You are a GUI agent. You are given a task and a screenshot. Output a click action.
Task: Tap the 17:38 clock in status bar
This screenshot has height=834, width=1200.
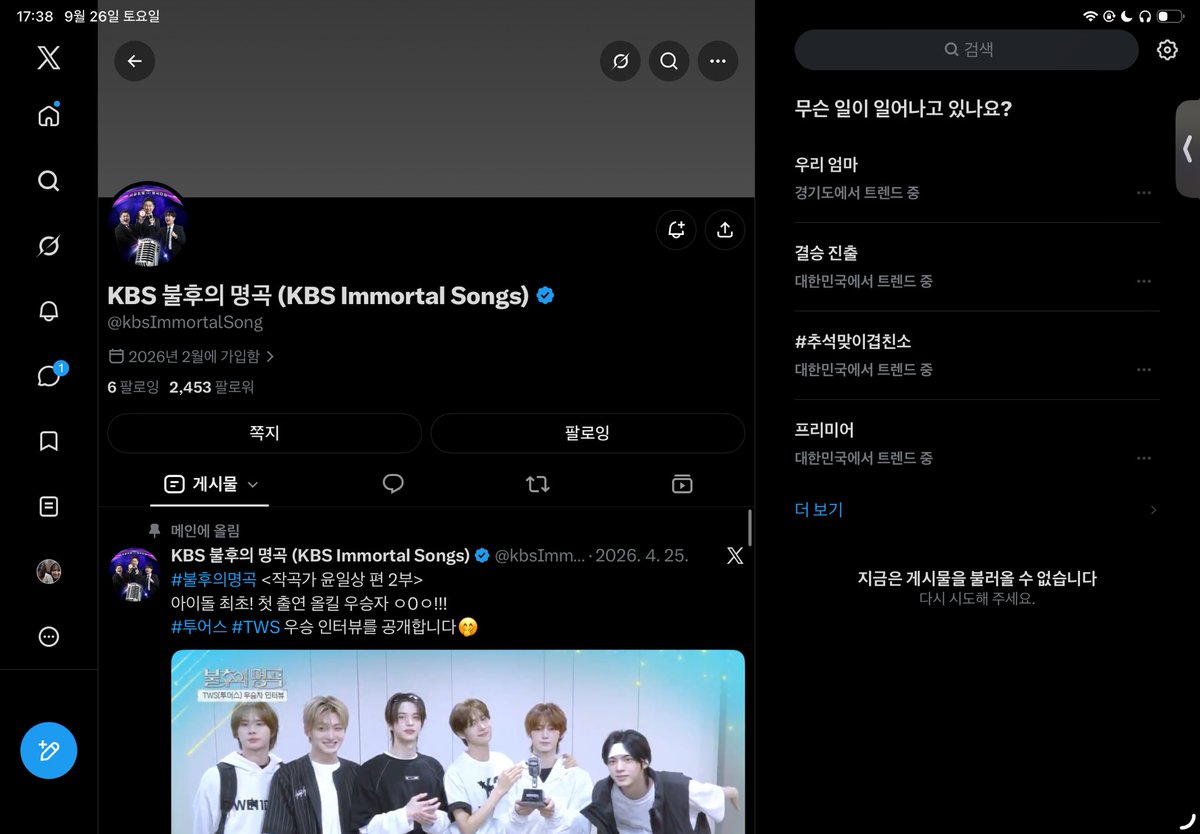[x=35, y=16]
